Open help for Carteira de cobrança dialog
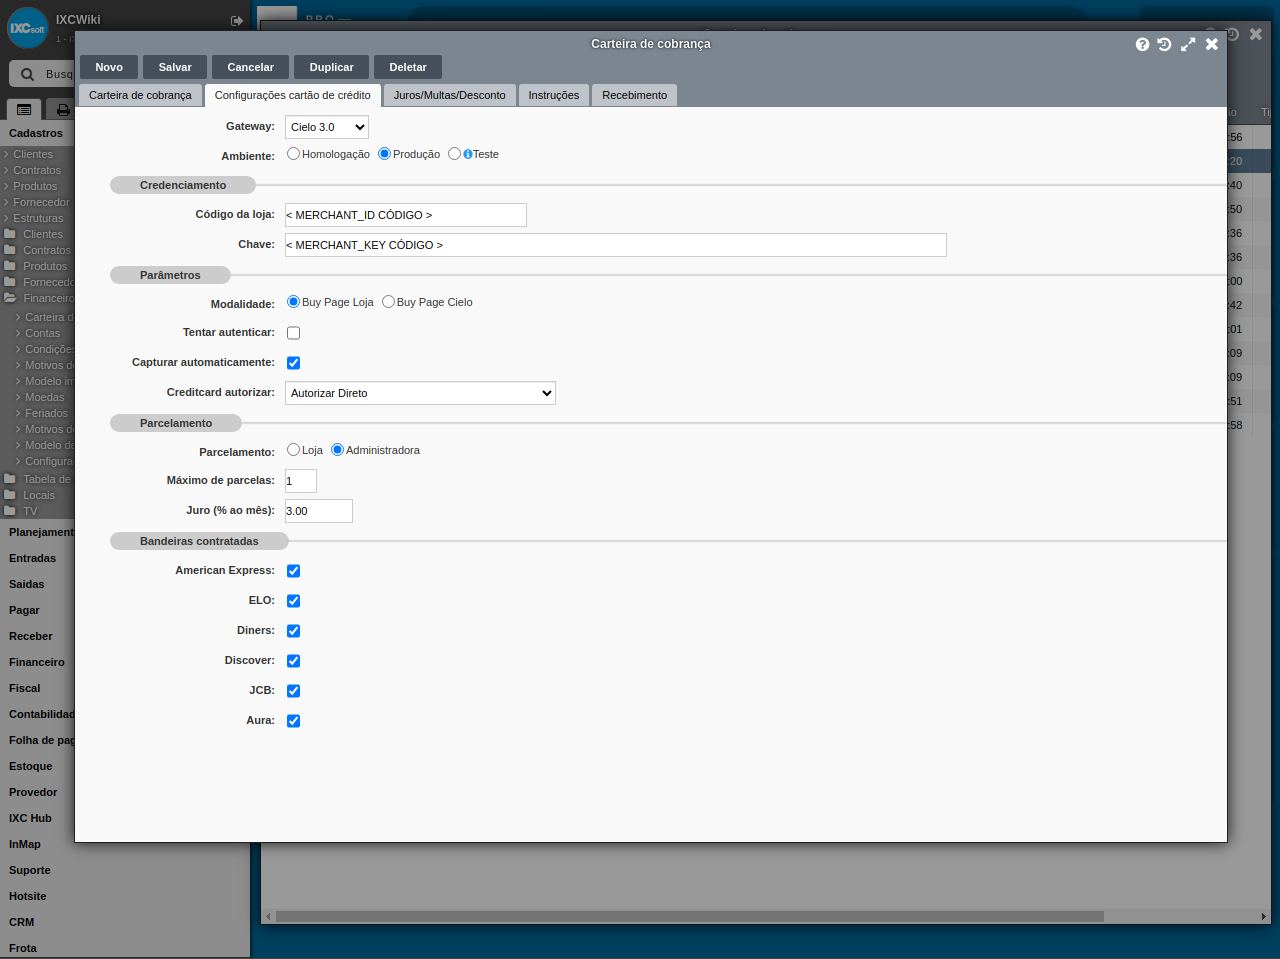 1142,44
